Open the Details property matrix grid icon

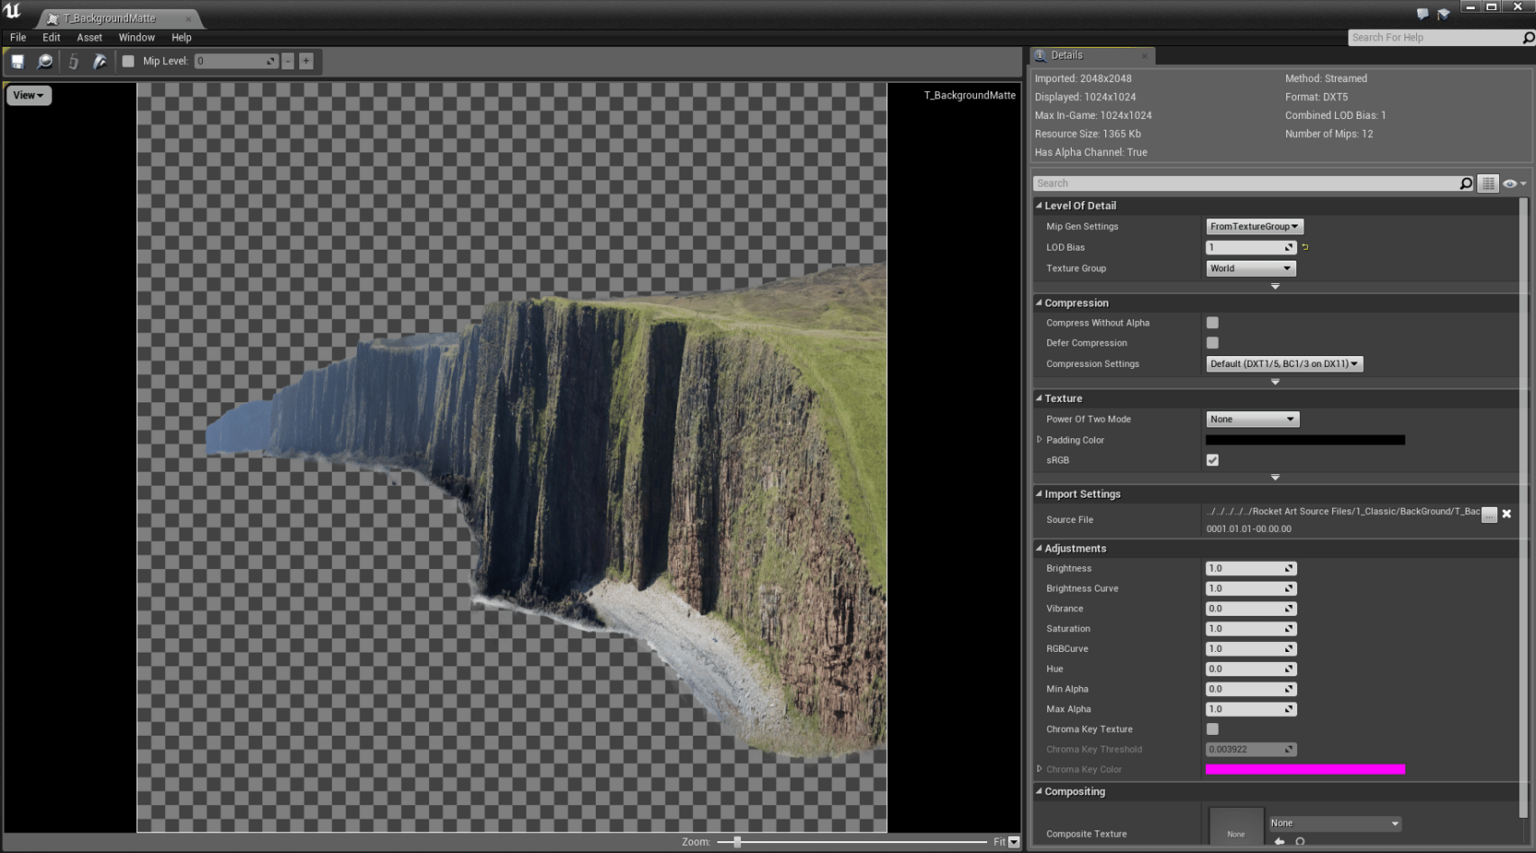(x=1488, y=183)
